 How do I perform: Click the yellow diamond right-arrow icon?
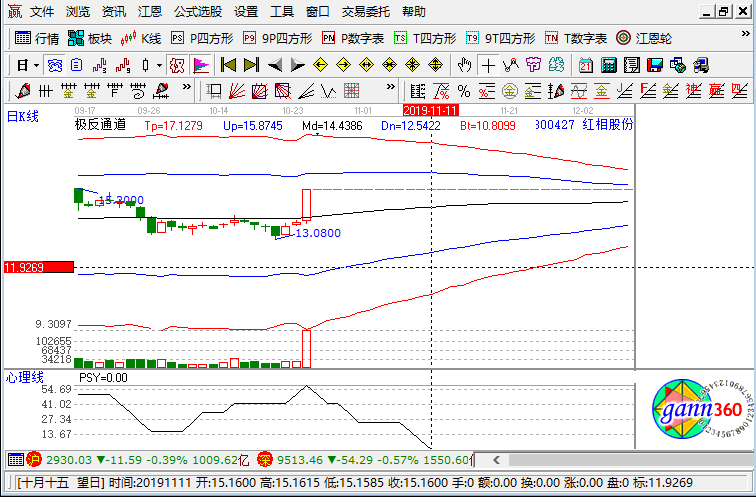pyautogui.click(x=343, y=65)
